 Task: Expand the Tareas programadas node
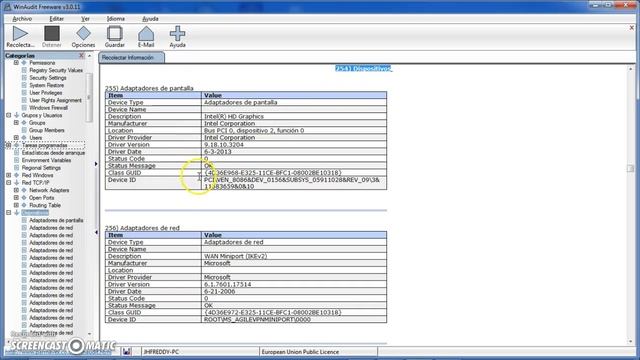click(9, 145)
